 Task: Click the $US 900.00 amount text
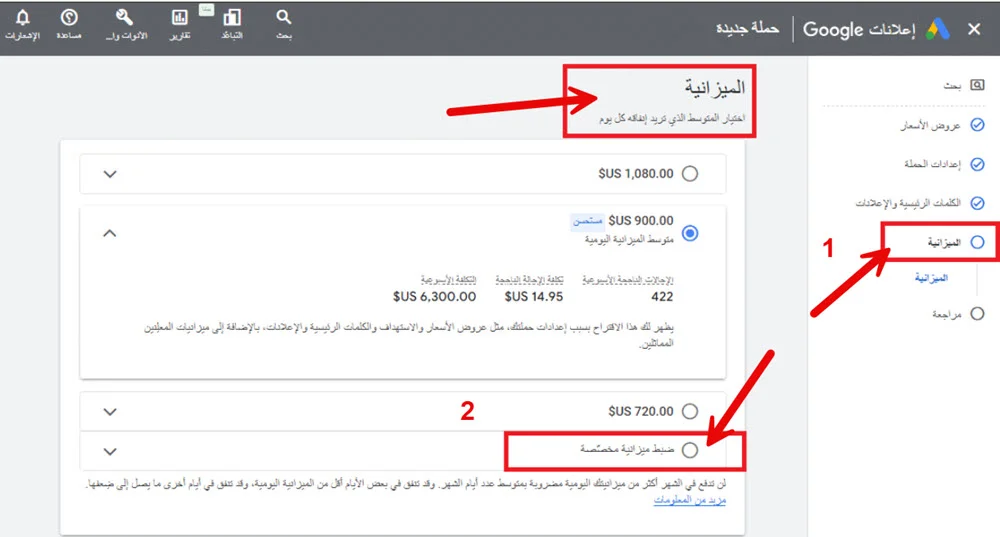tap(641, 221)
